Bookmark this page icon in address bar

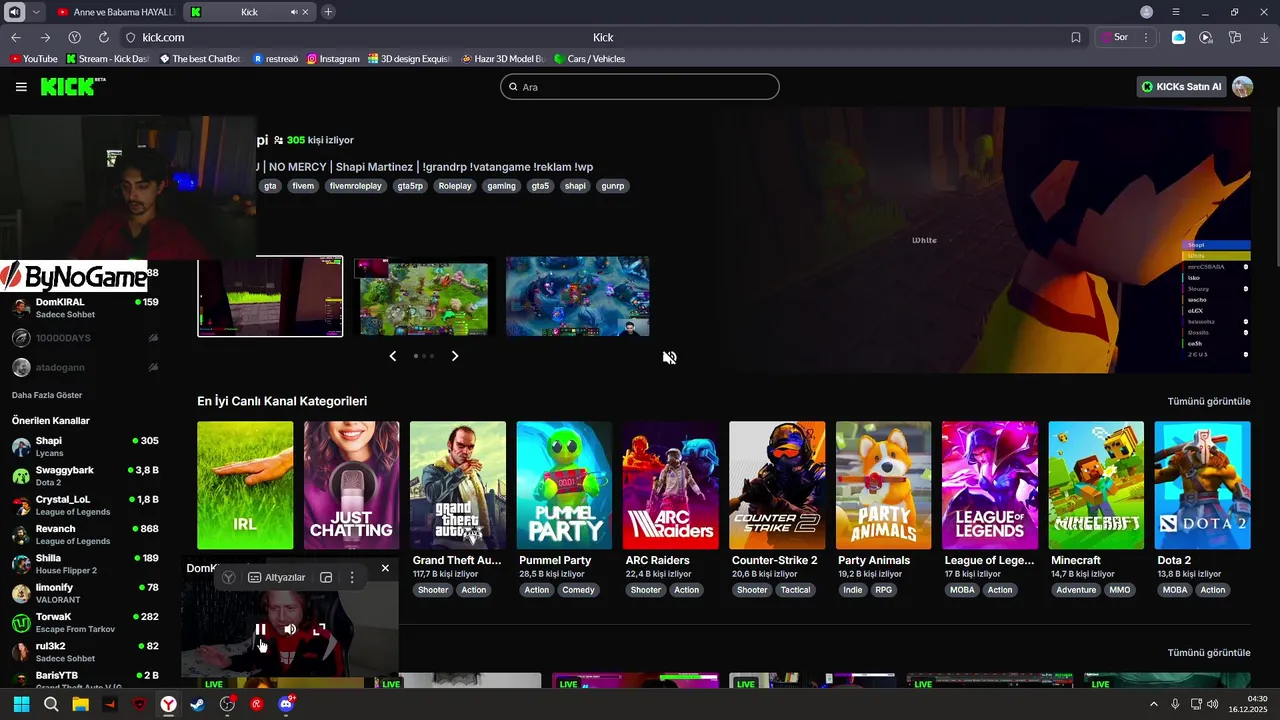pos(1076,37)
